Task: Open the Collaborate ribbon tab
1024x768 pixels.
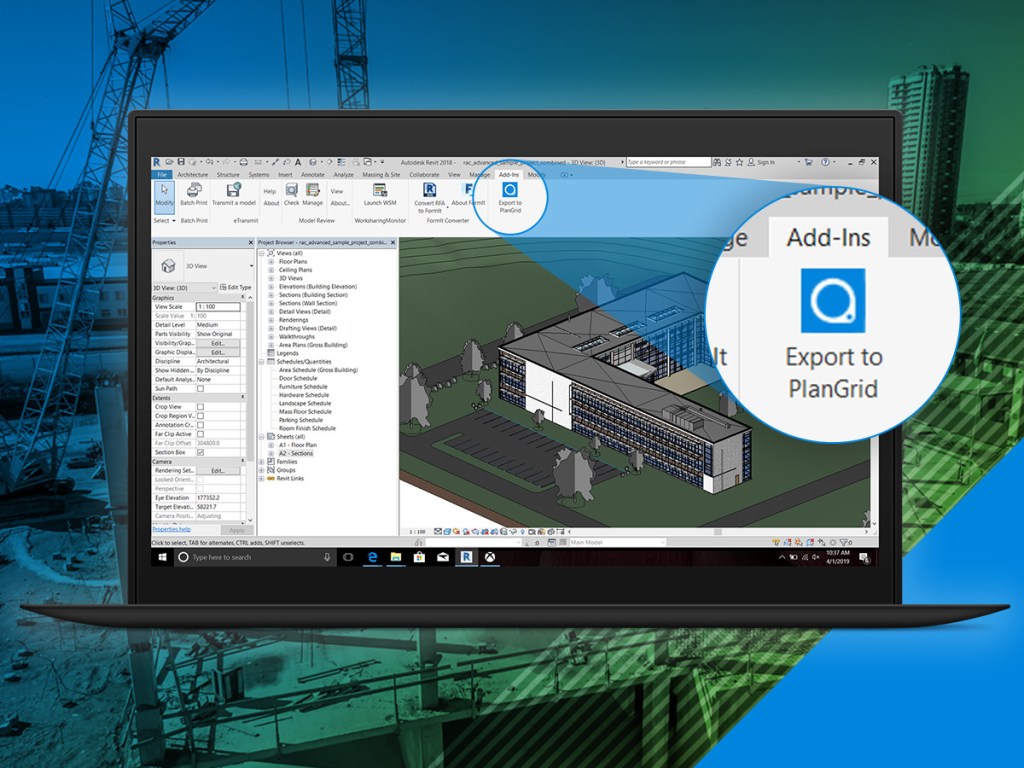Action: [x=424, y=174]
